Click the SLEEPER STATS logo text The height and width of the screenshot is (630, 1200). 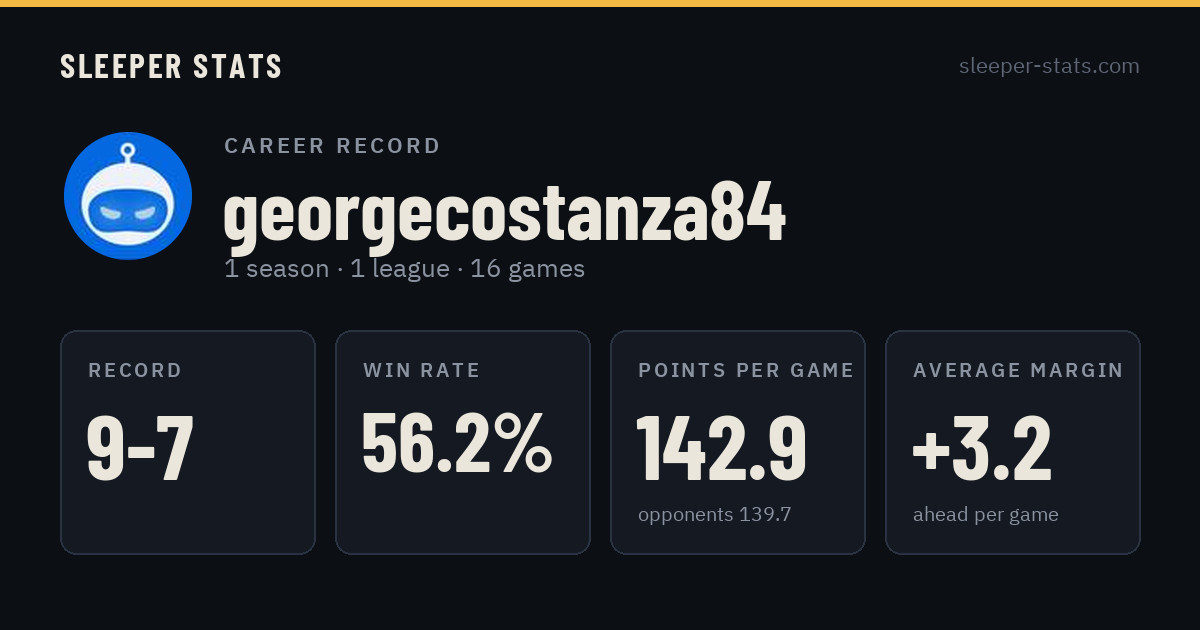[x=171, y=66]
